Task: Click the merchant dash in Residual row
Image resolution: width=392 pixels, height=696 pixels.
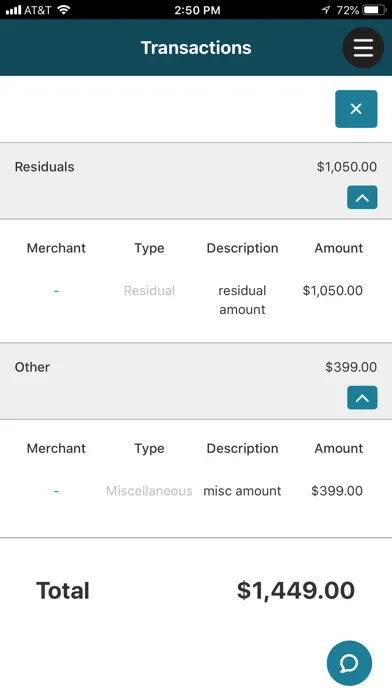Action: point(56,291)
